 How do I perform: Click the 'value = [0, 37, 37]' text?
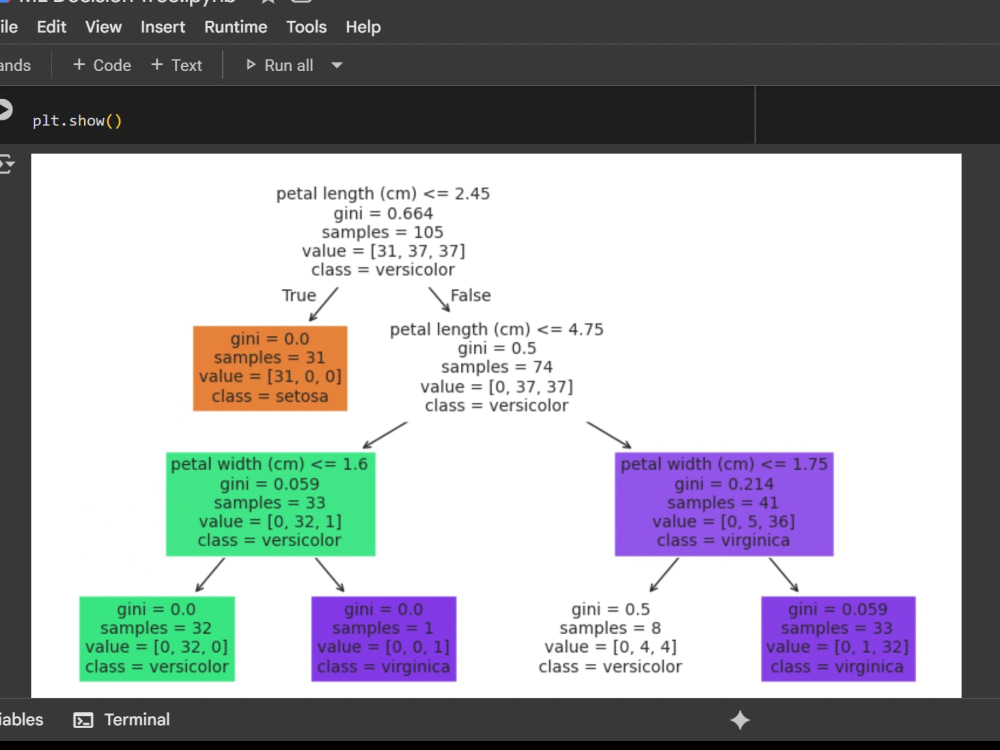[497, 386]
